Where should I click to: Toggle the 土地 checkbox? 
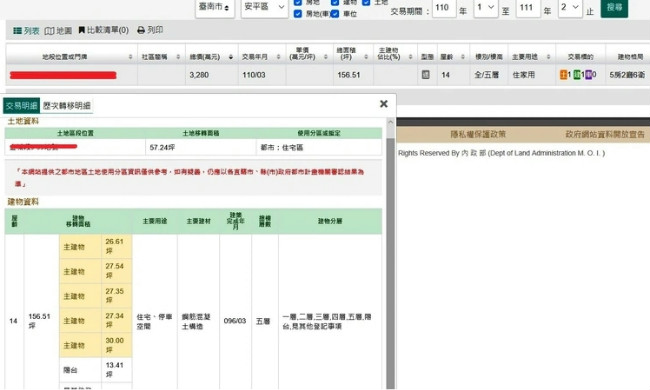coord(366,2)
